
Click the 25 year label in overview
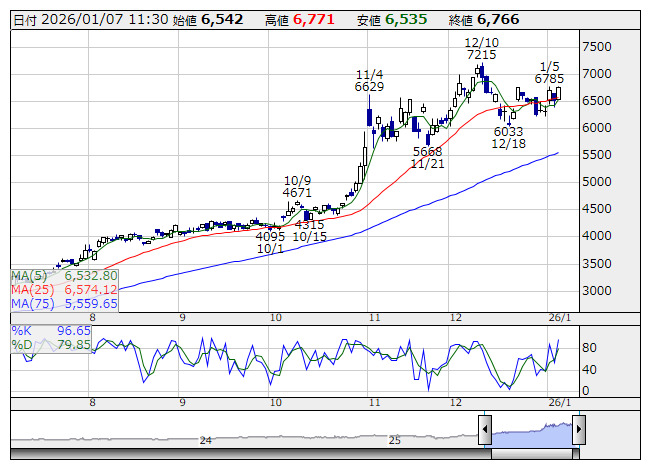(x=395, y=440)
